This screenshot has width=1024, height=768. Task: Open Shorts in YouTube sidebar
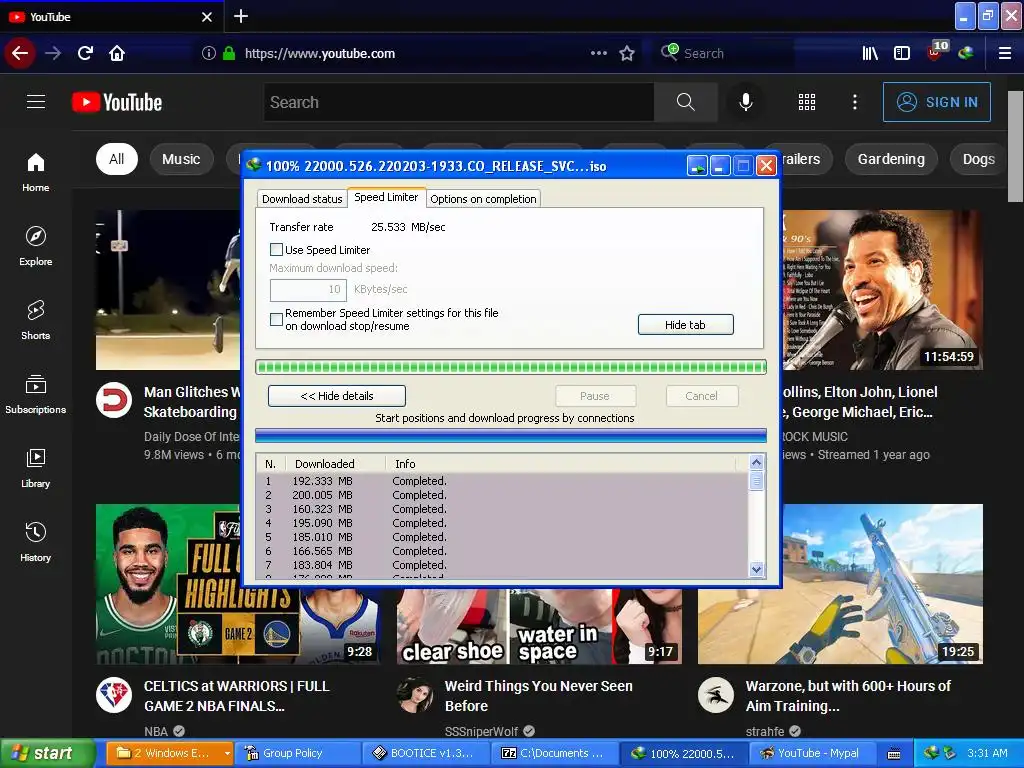[x=36, y=320]
